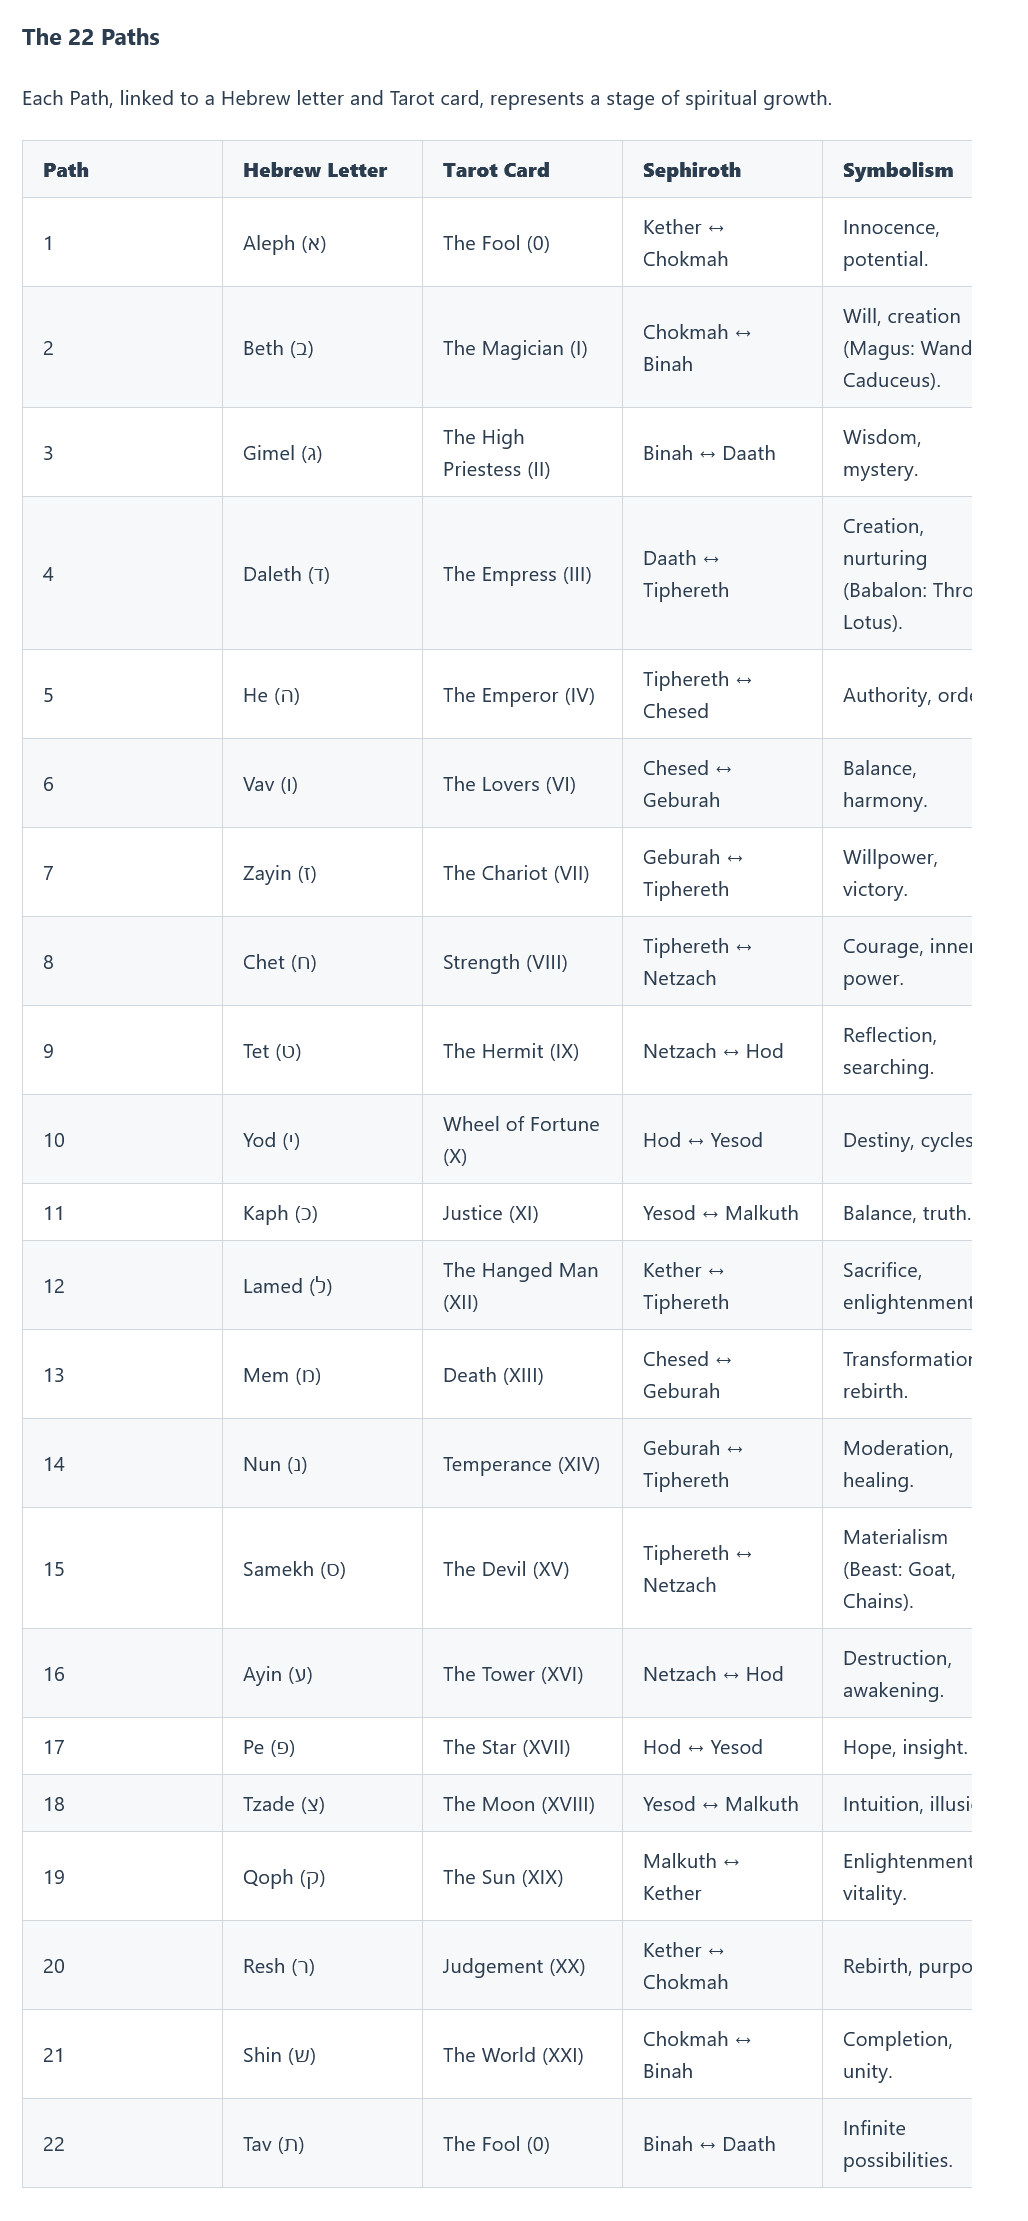Click the Hebrew Letter column header

pyautogui.click(x=315, y=170)
